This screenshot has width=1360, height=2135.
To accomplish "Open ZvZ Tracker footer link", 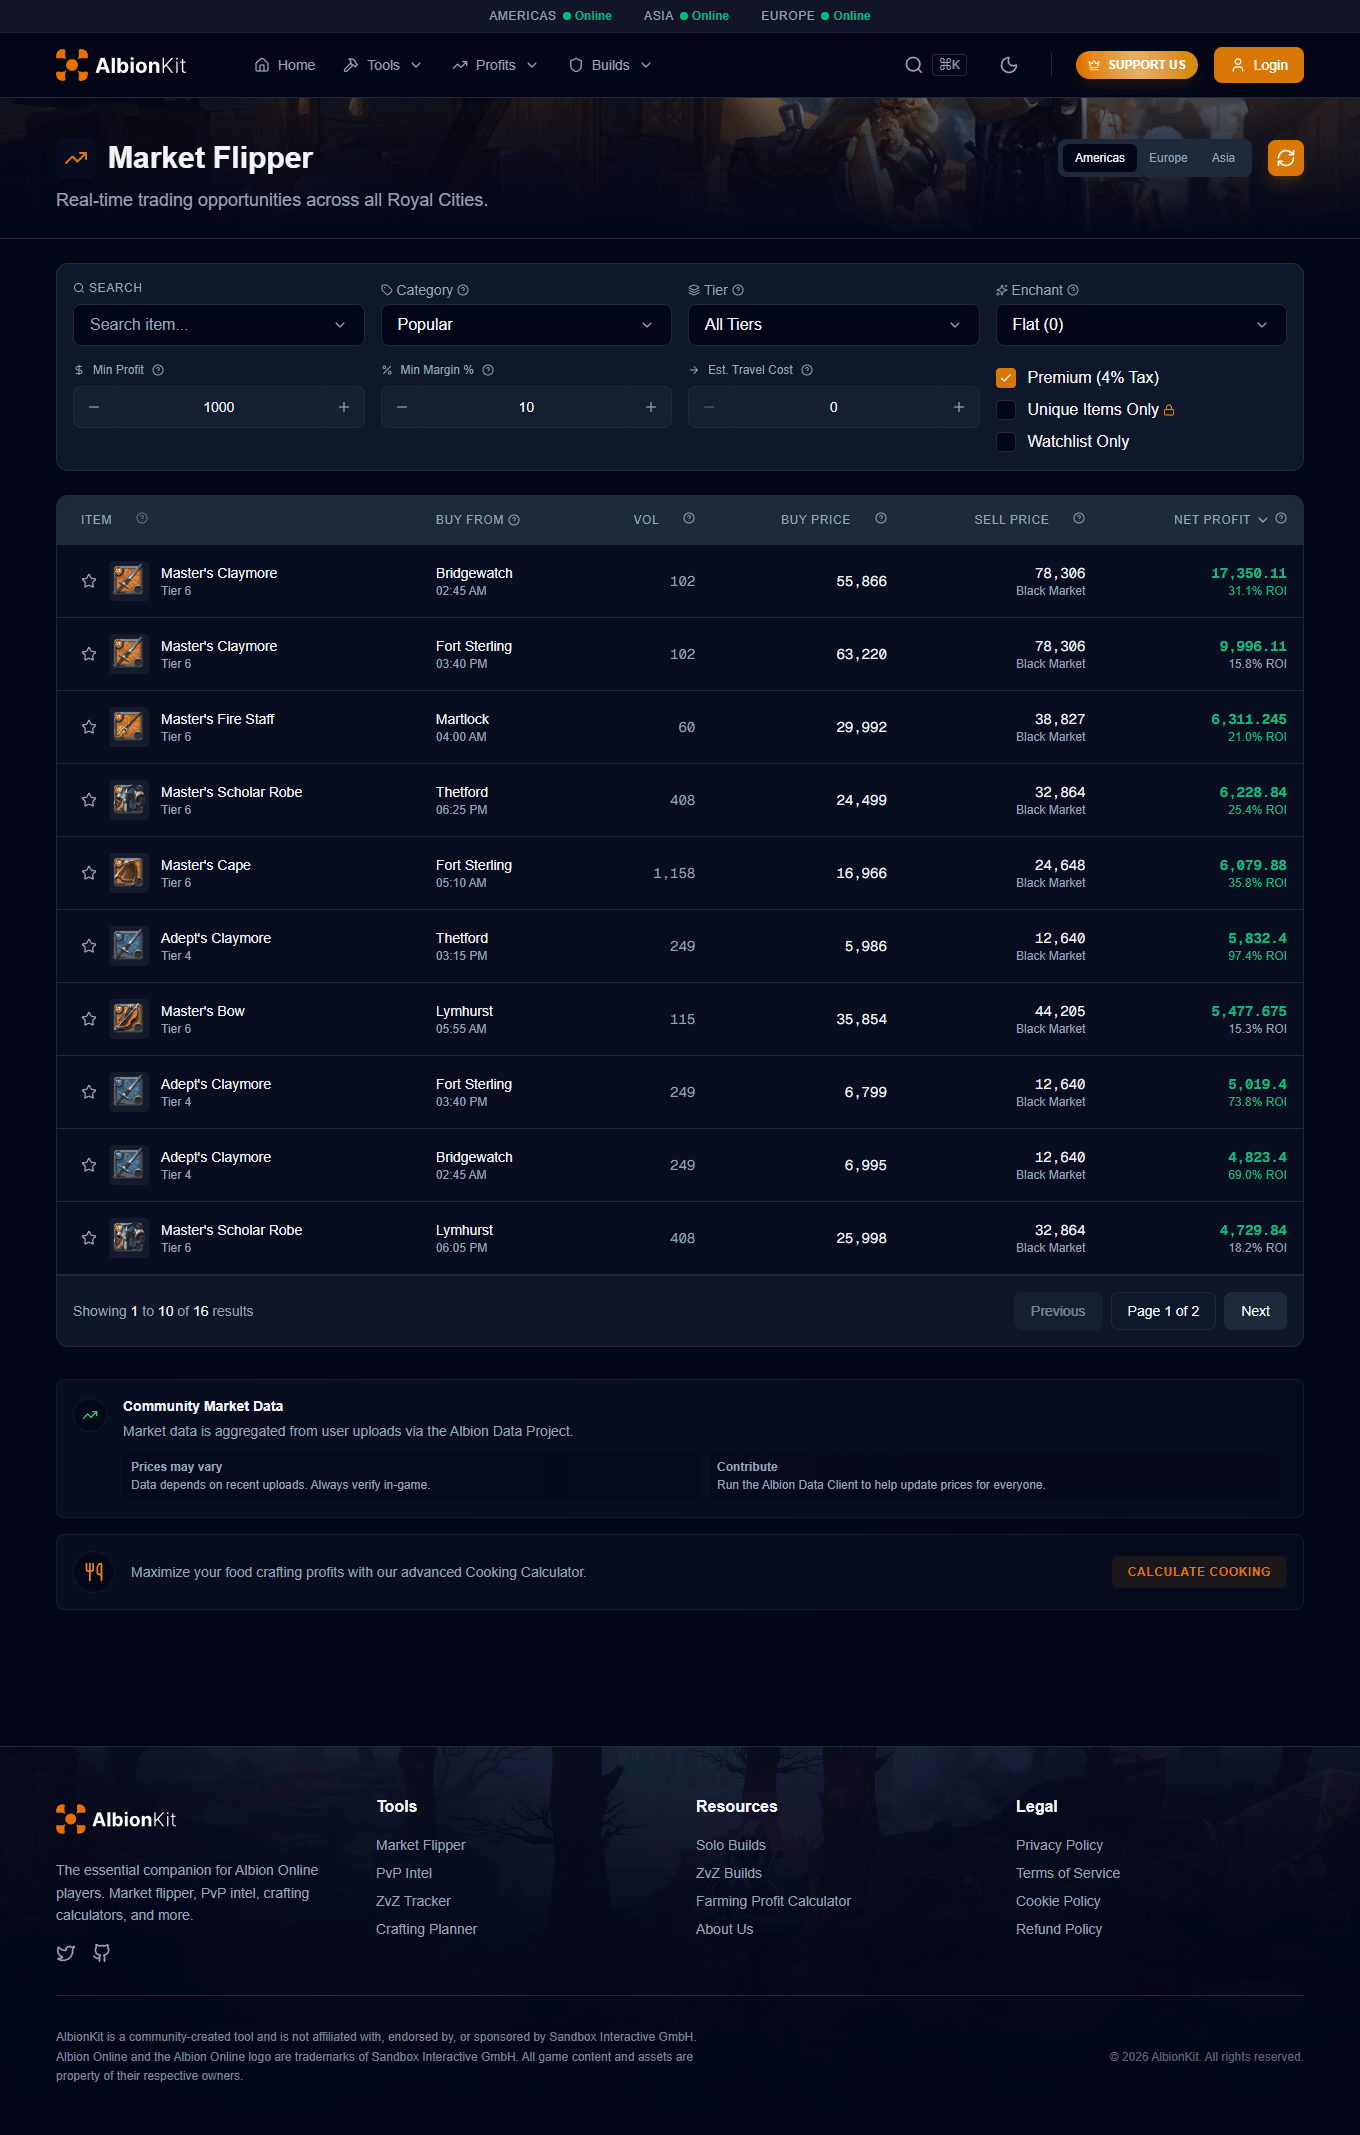I will click(x=413, y=1901).
